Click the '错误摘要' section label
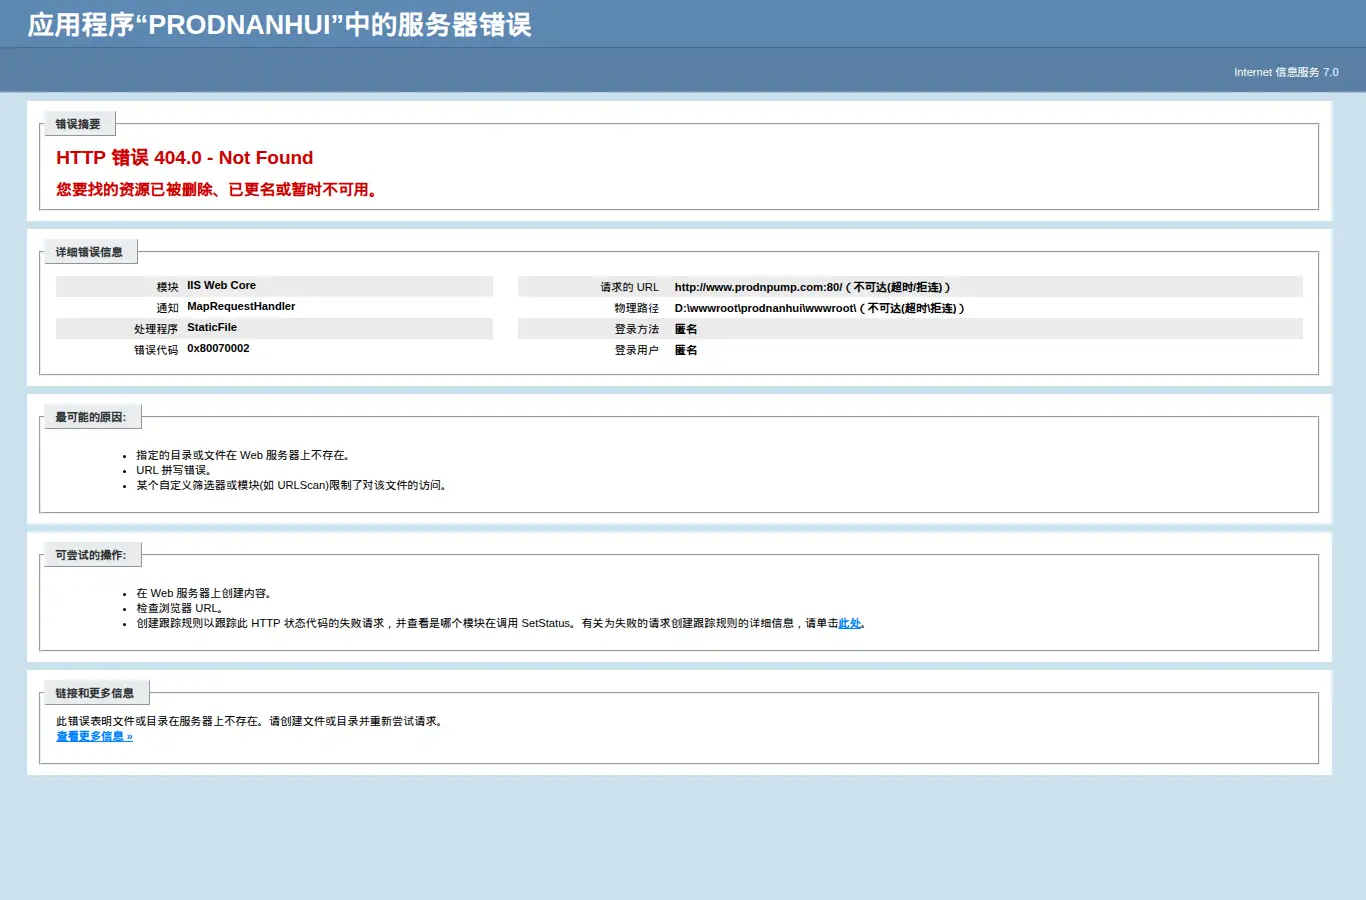The image size is (1366, 900). point(78,124)
